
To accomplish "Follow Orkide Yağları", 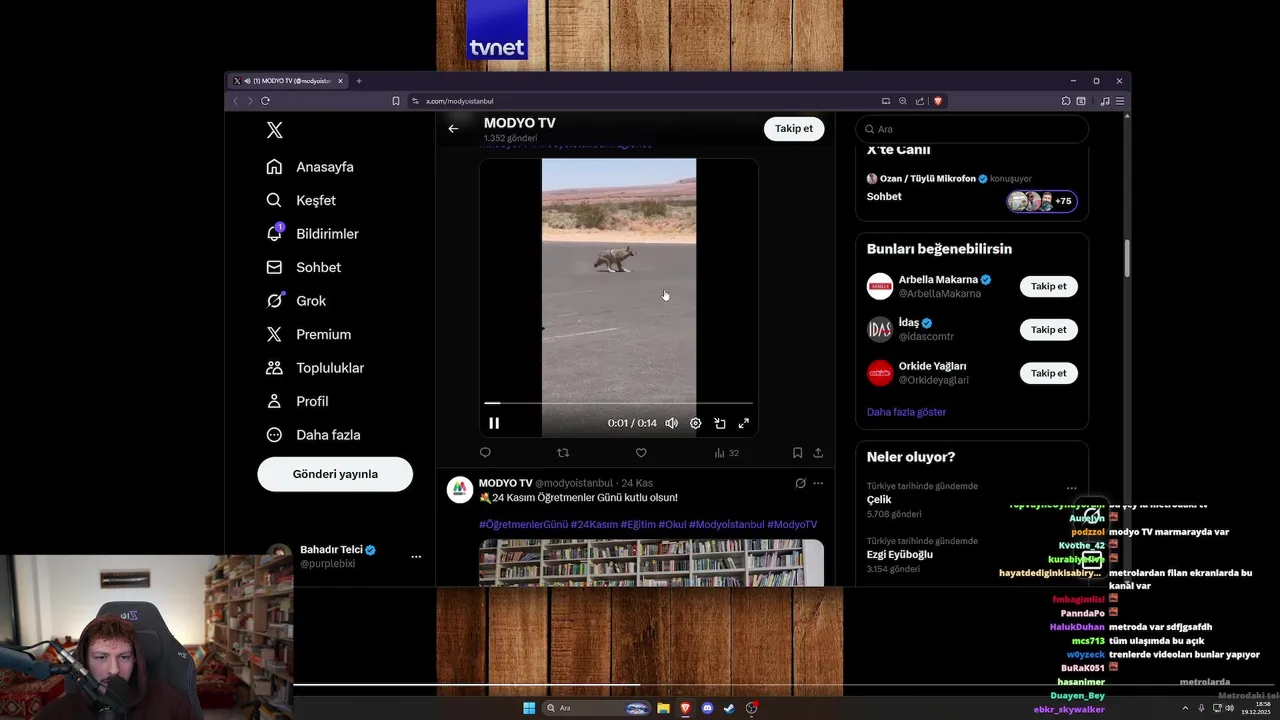I will pyautogui.click(x=1048, y=373).
